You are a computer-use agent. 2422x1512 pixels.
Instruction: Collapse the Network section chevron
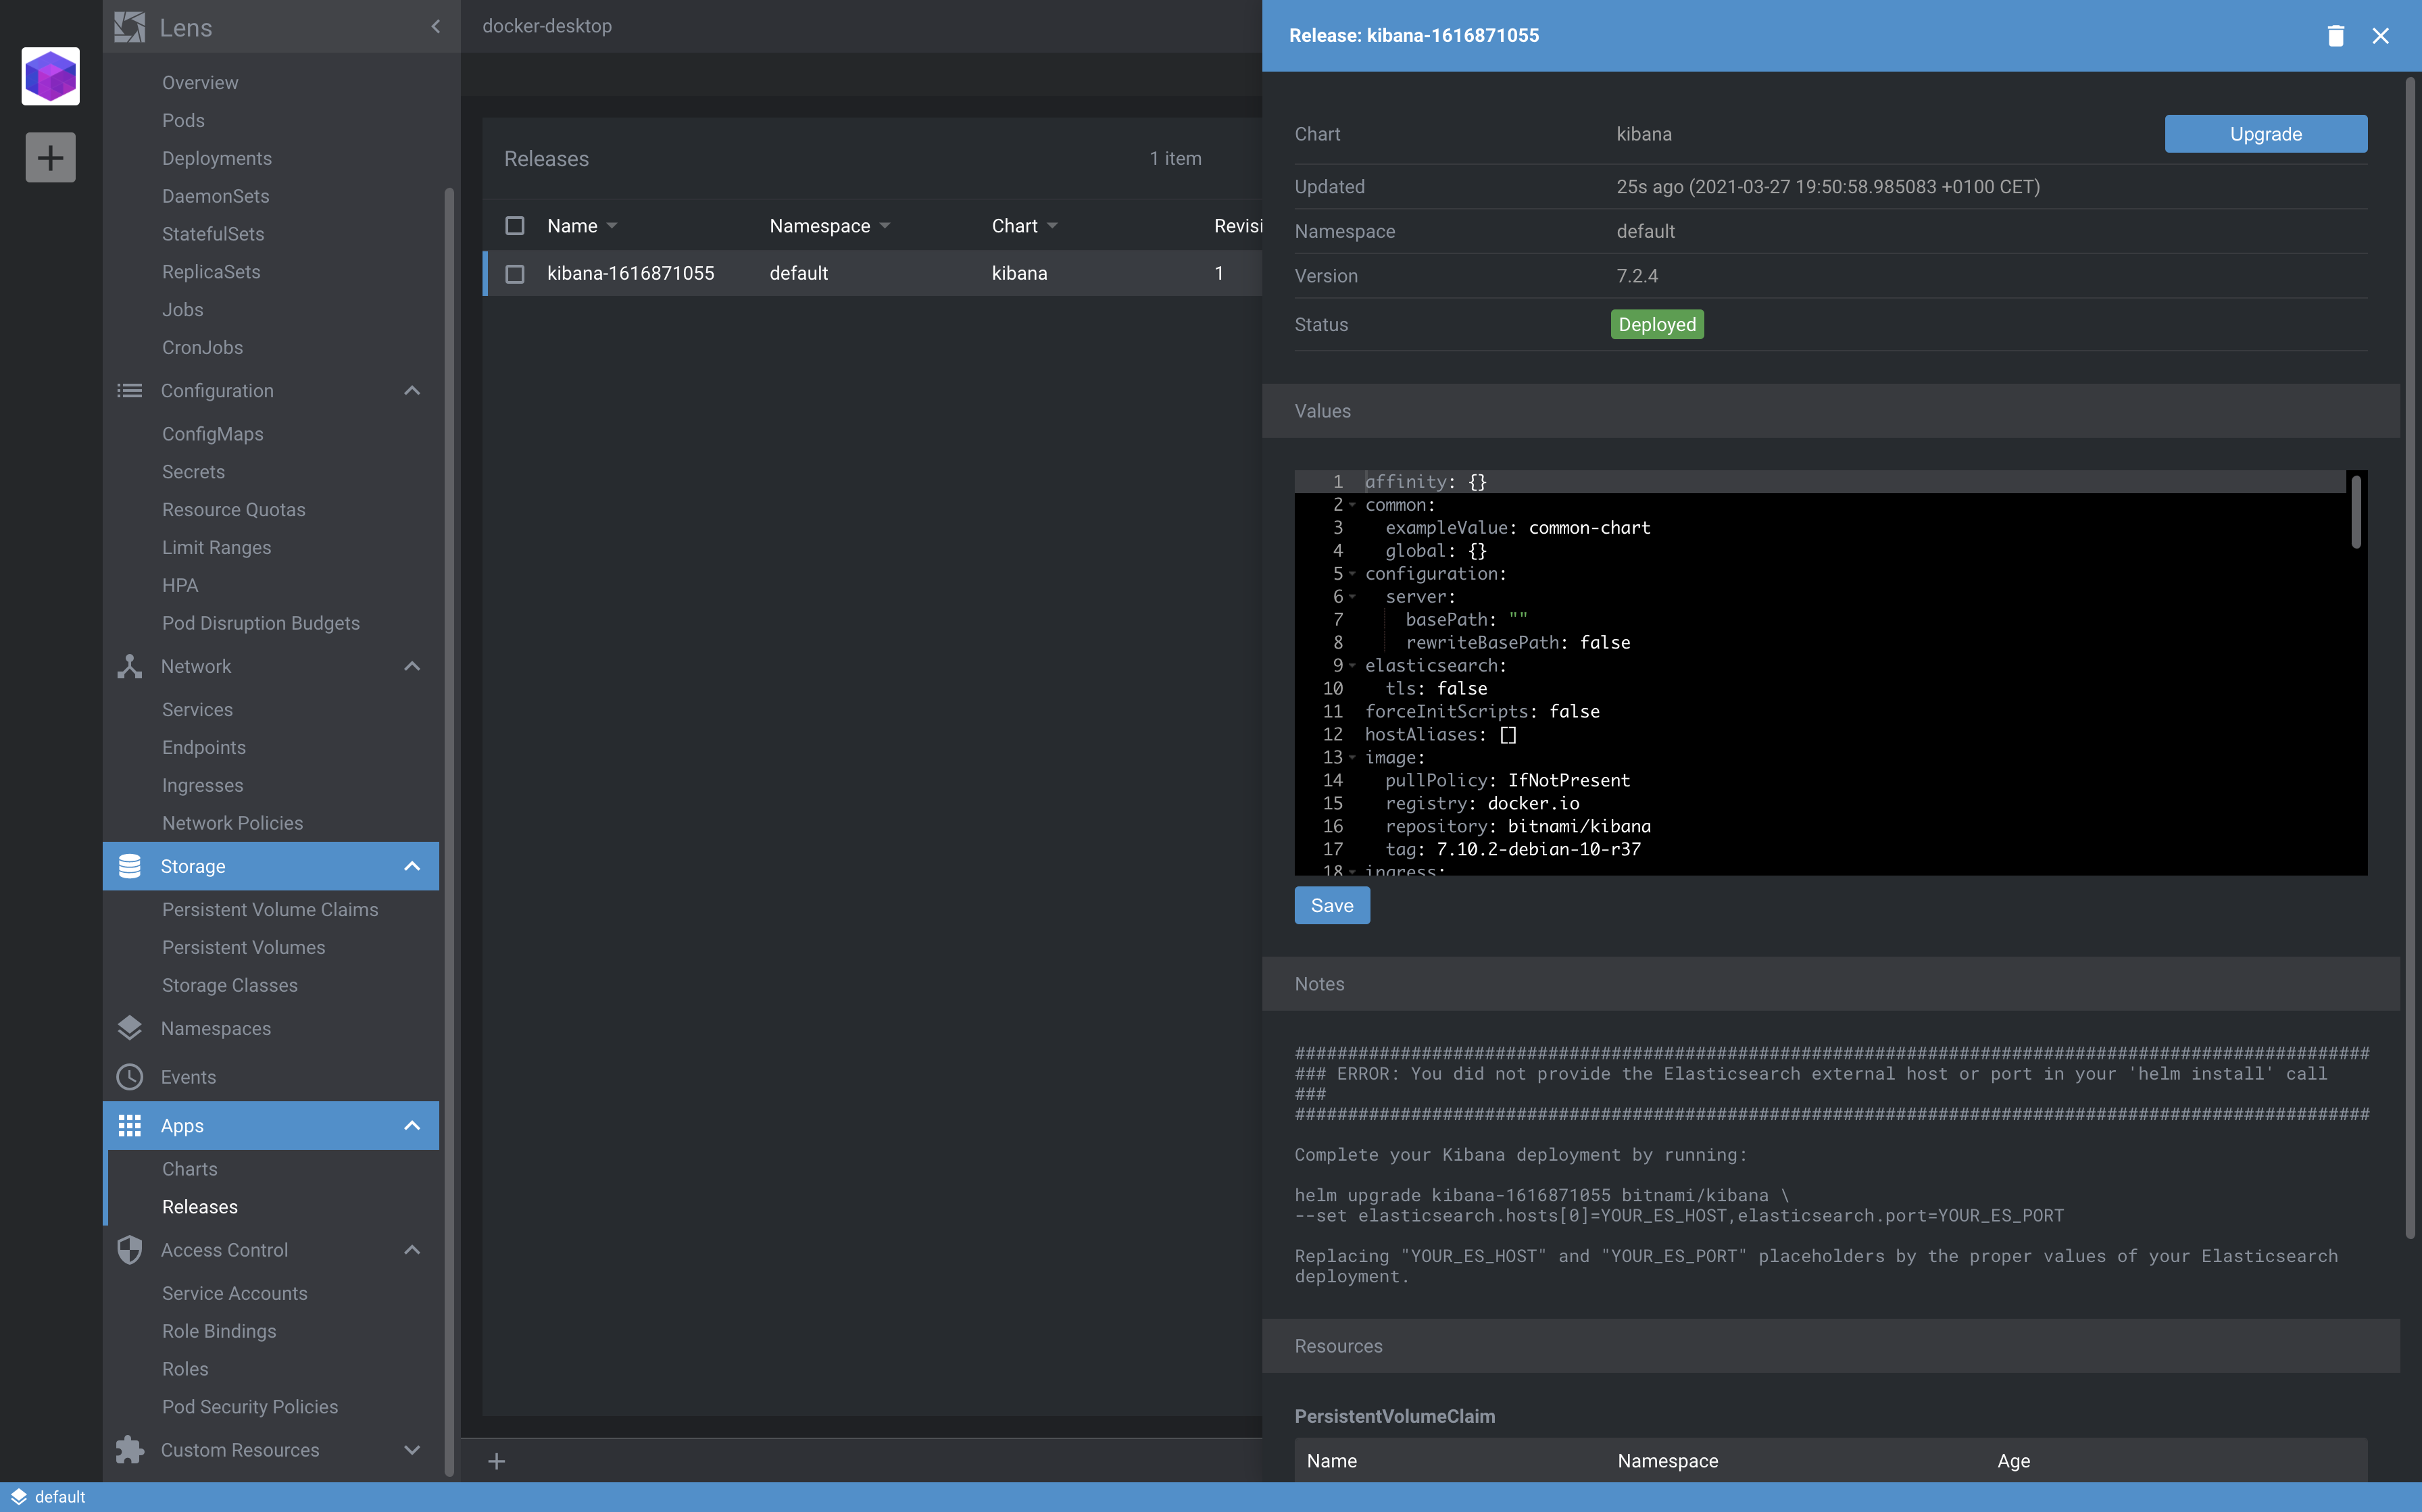tap(412, 666)
